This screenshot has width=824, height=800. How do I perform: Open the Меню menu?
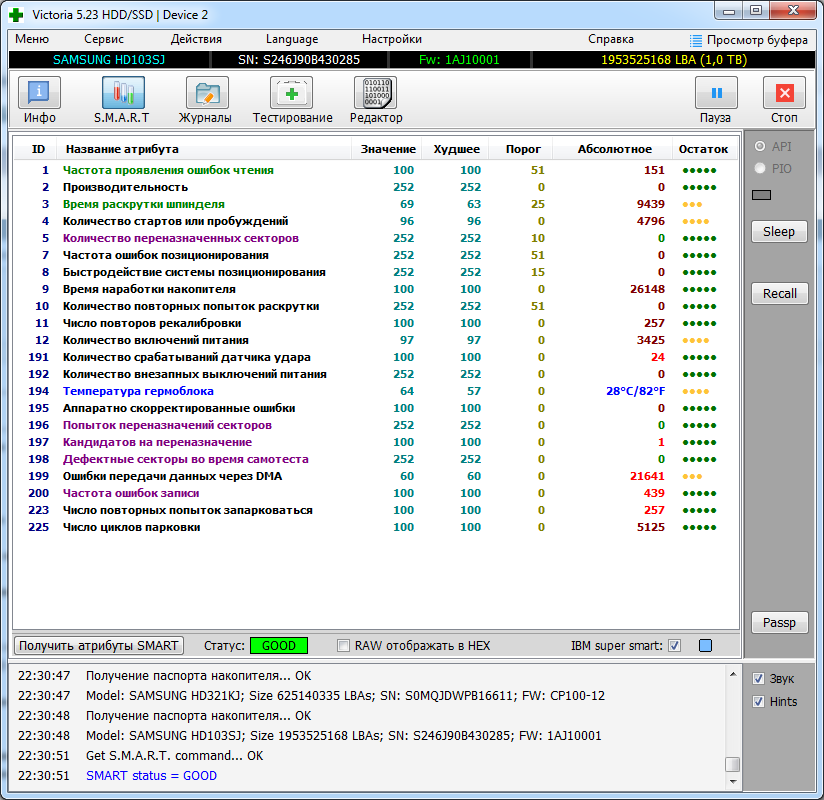(32, 39)
